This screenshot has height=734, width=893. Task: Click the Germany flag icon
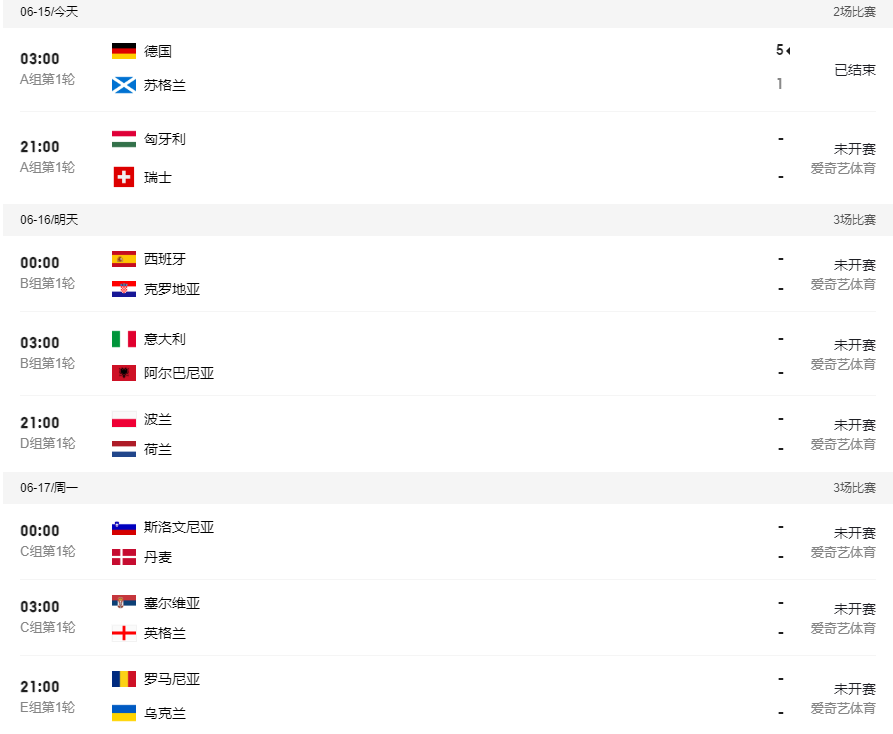(123, 51)
